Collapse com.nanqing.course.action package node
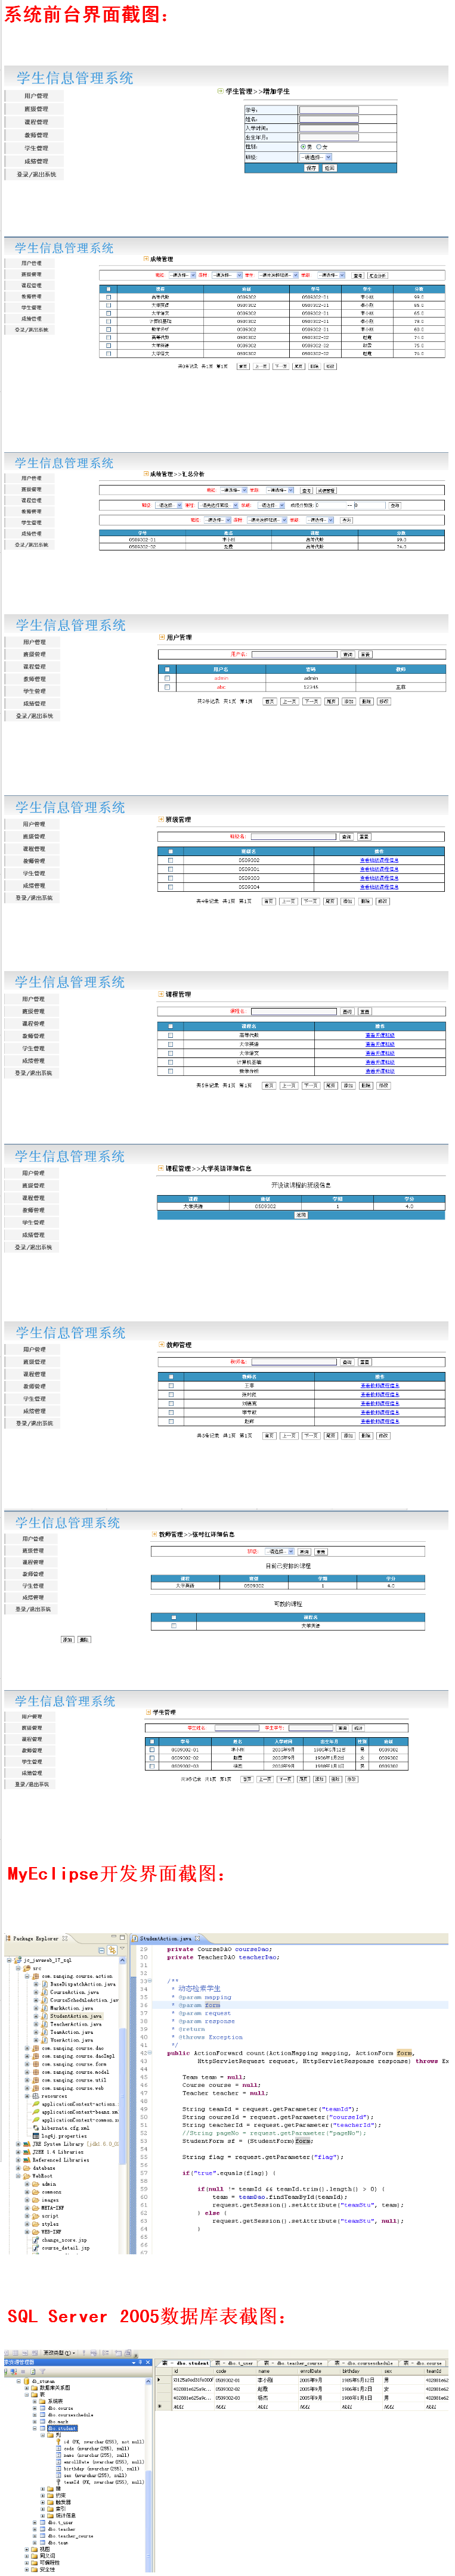This screenshot has width=455, height=2576. coord(27,1977)
